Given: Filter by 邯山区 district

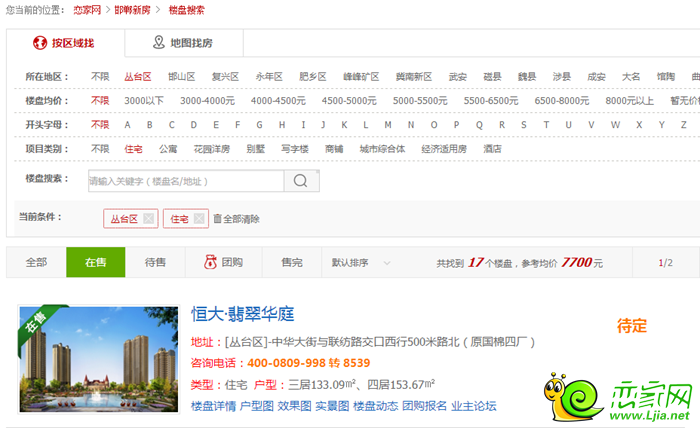Looking at the screenshot, I should 181,77.
